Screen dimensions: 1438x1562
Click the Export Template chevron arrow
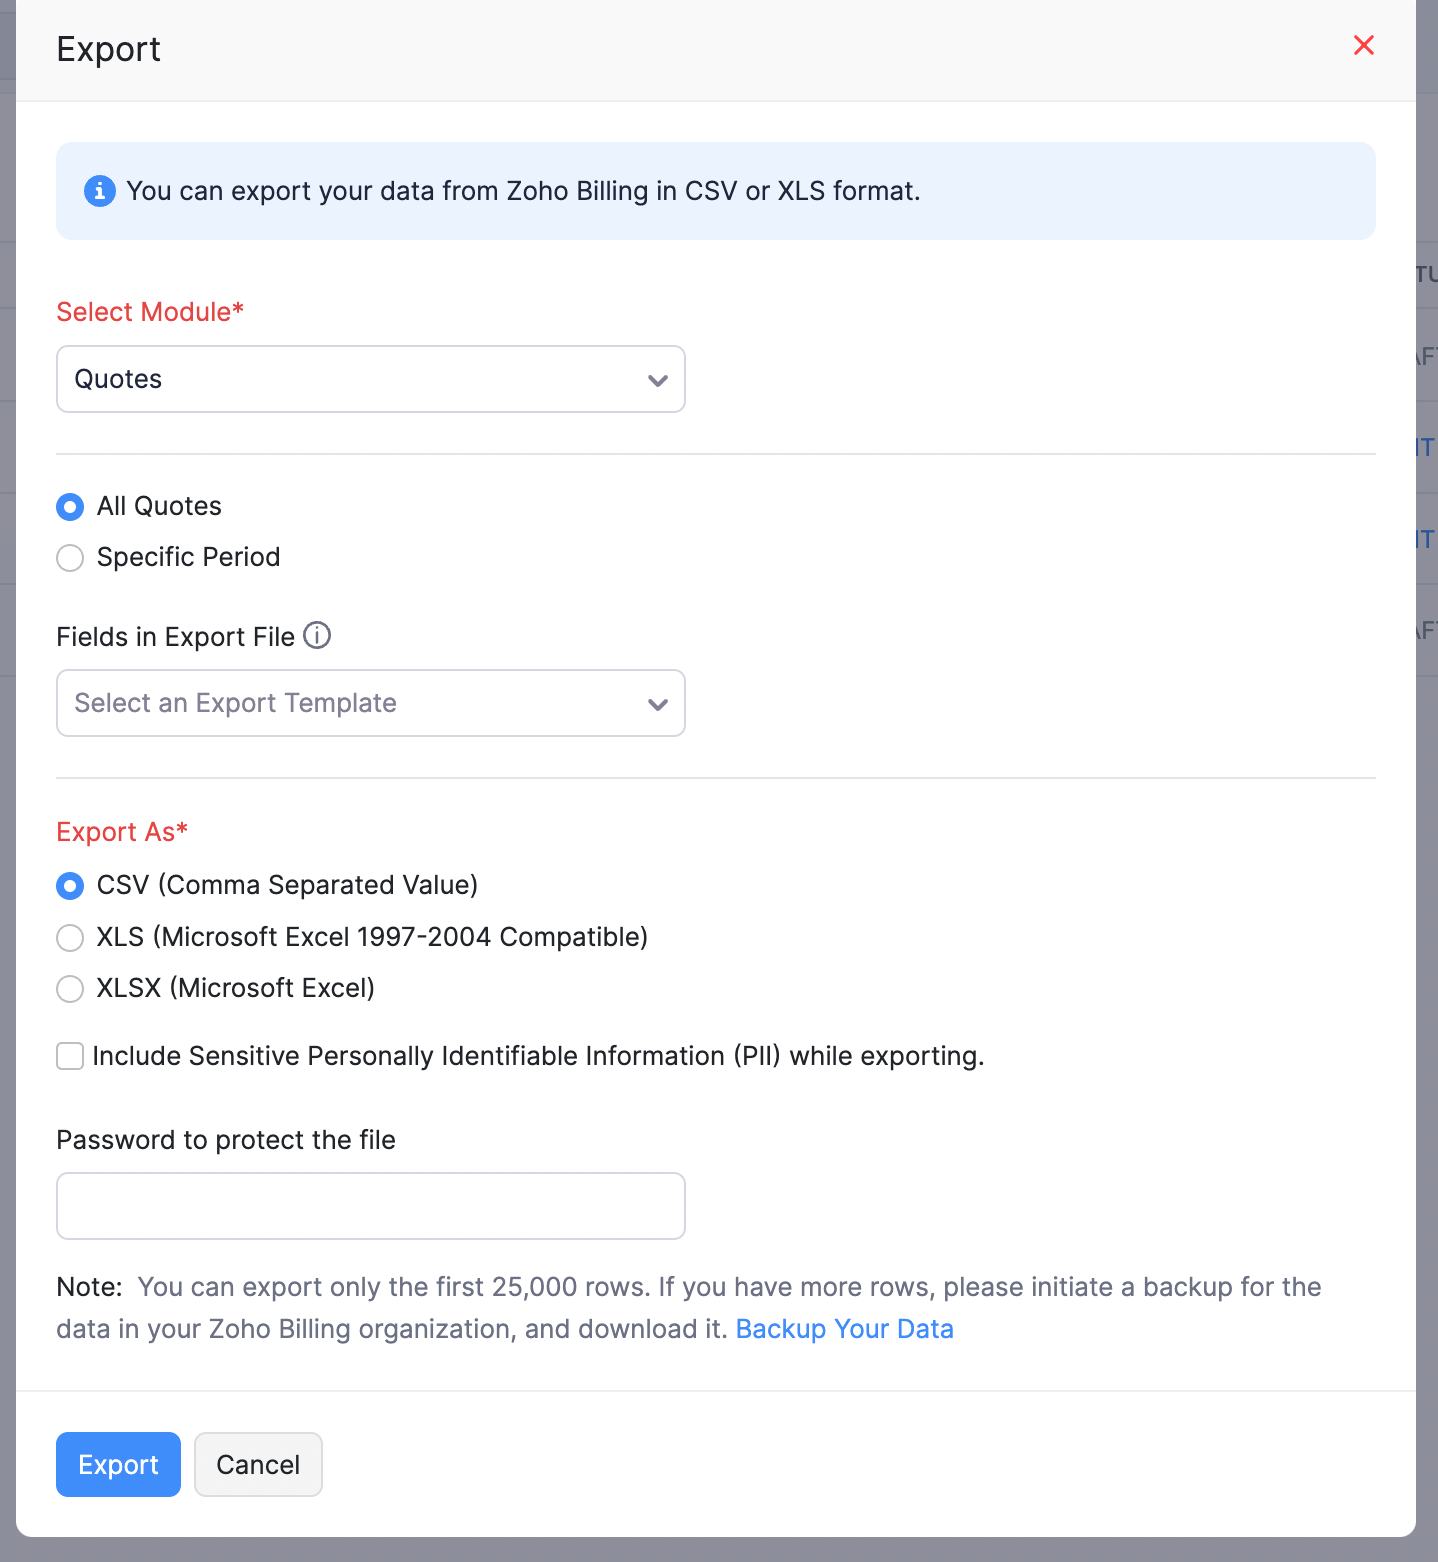(x=657, y=704)
